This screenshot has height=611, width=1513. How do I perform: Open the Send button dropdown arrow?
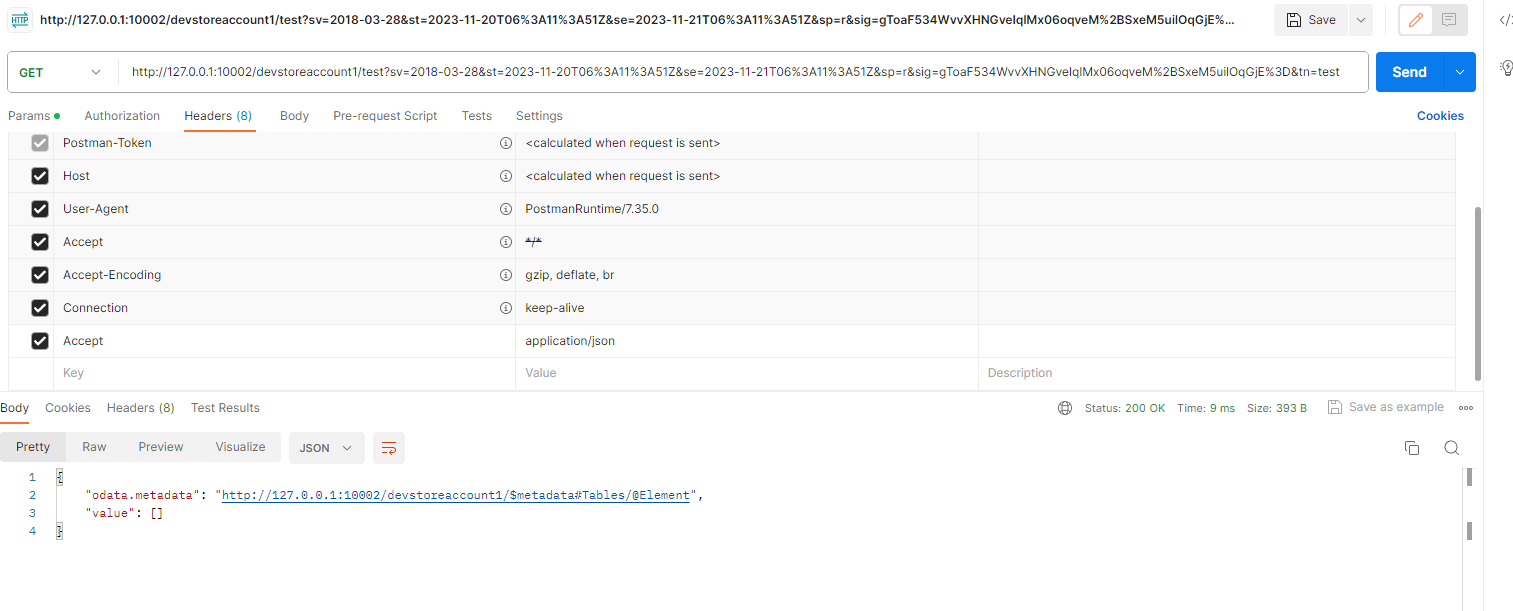(x=1458, y=71)
